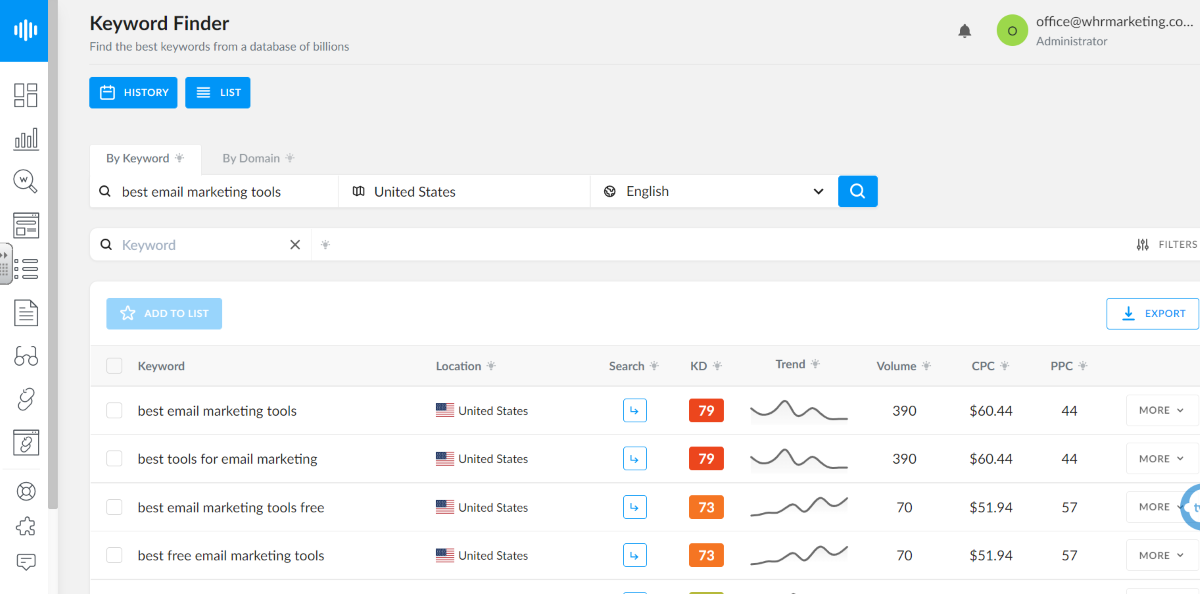Screen dimensions: 1200x594
Task: Click the KD 79 badge in first row
Action: point(706,410)
